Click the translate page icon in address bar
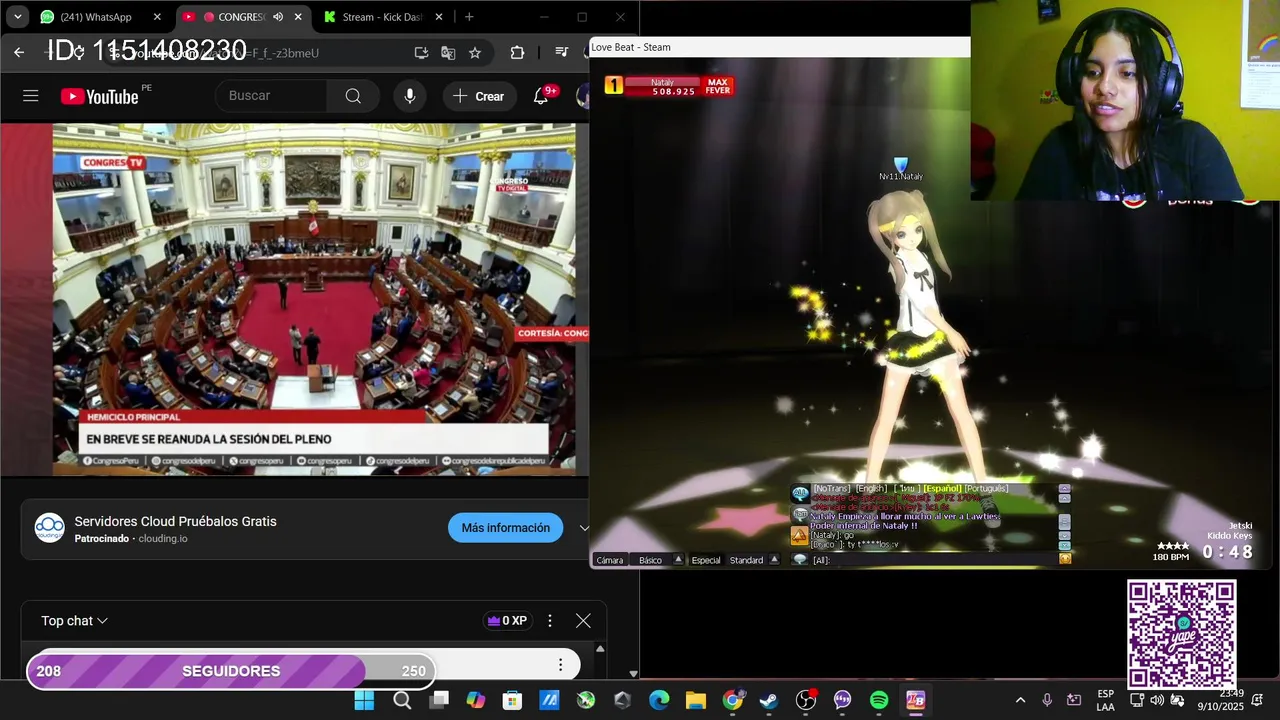1280x720 pixels. (448, 53)
